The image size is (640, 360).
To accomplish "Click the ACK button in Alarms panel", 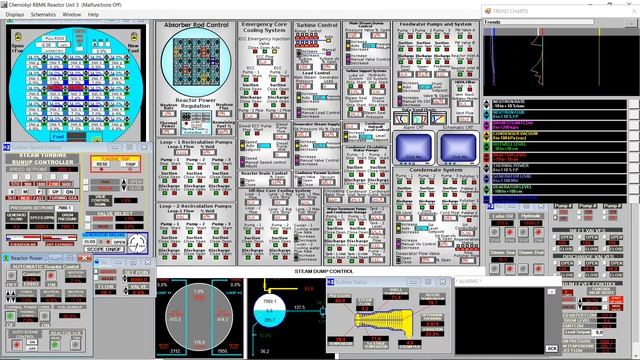I will coord(551,348).
